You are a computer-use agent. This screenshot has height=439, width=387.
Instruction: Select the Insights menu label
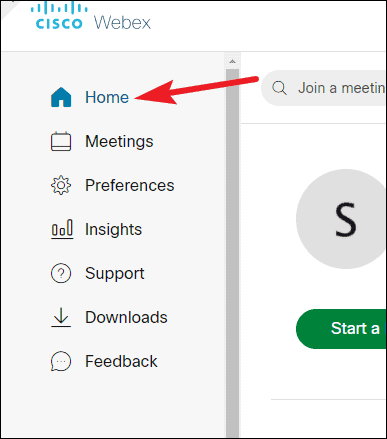click(113, 229)
